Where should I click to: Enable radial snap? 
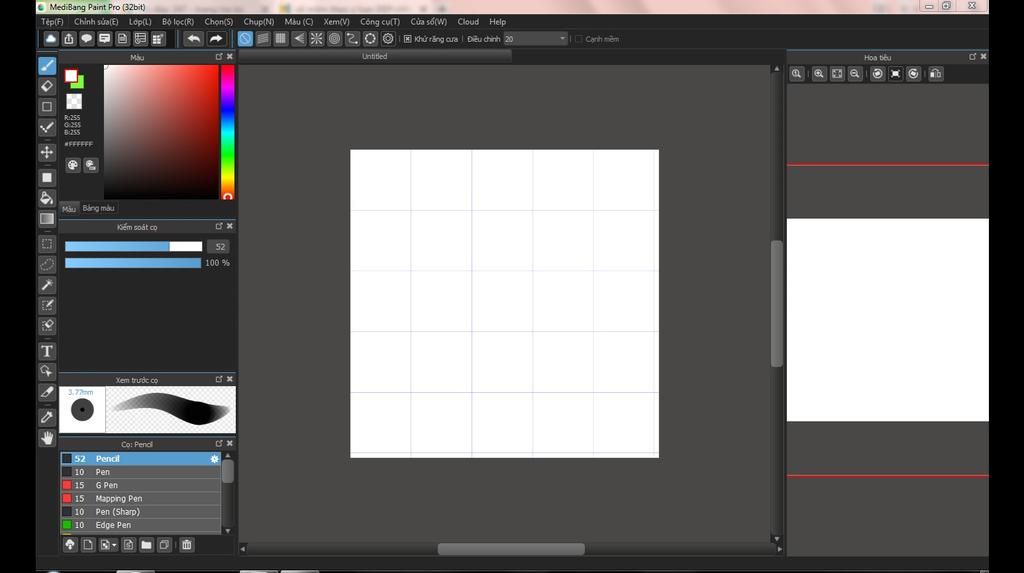(x=316, y=39)
